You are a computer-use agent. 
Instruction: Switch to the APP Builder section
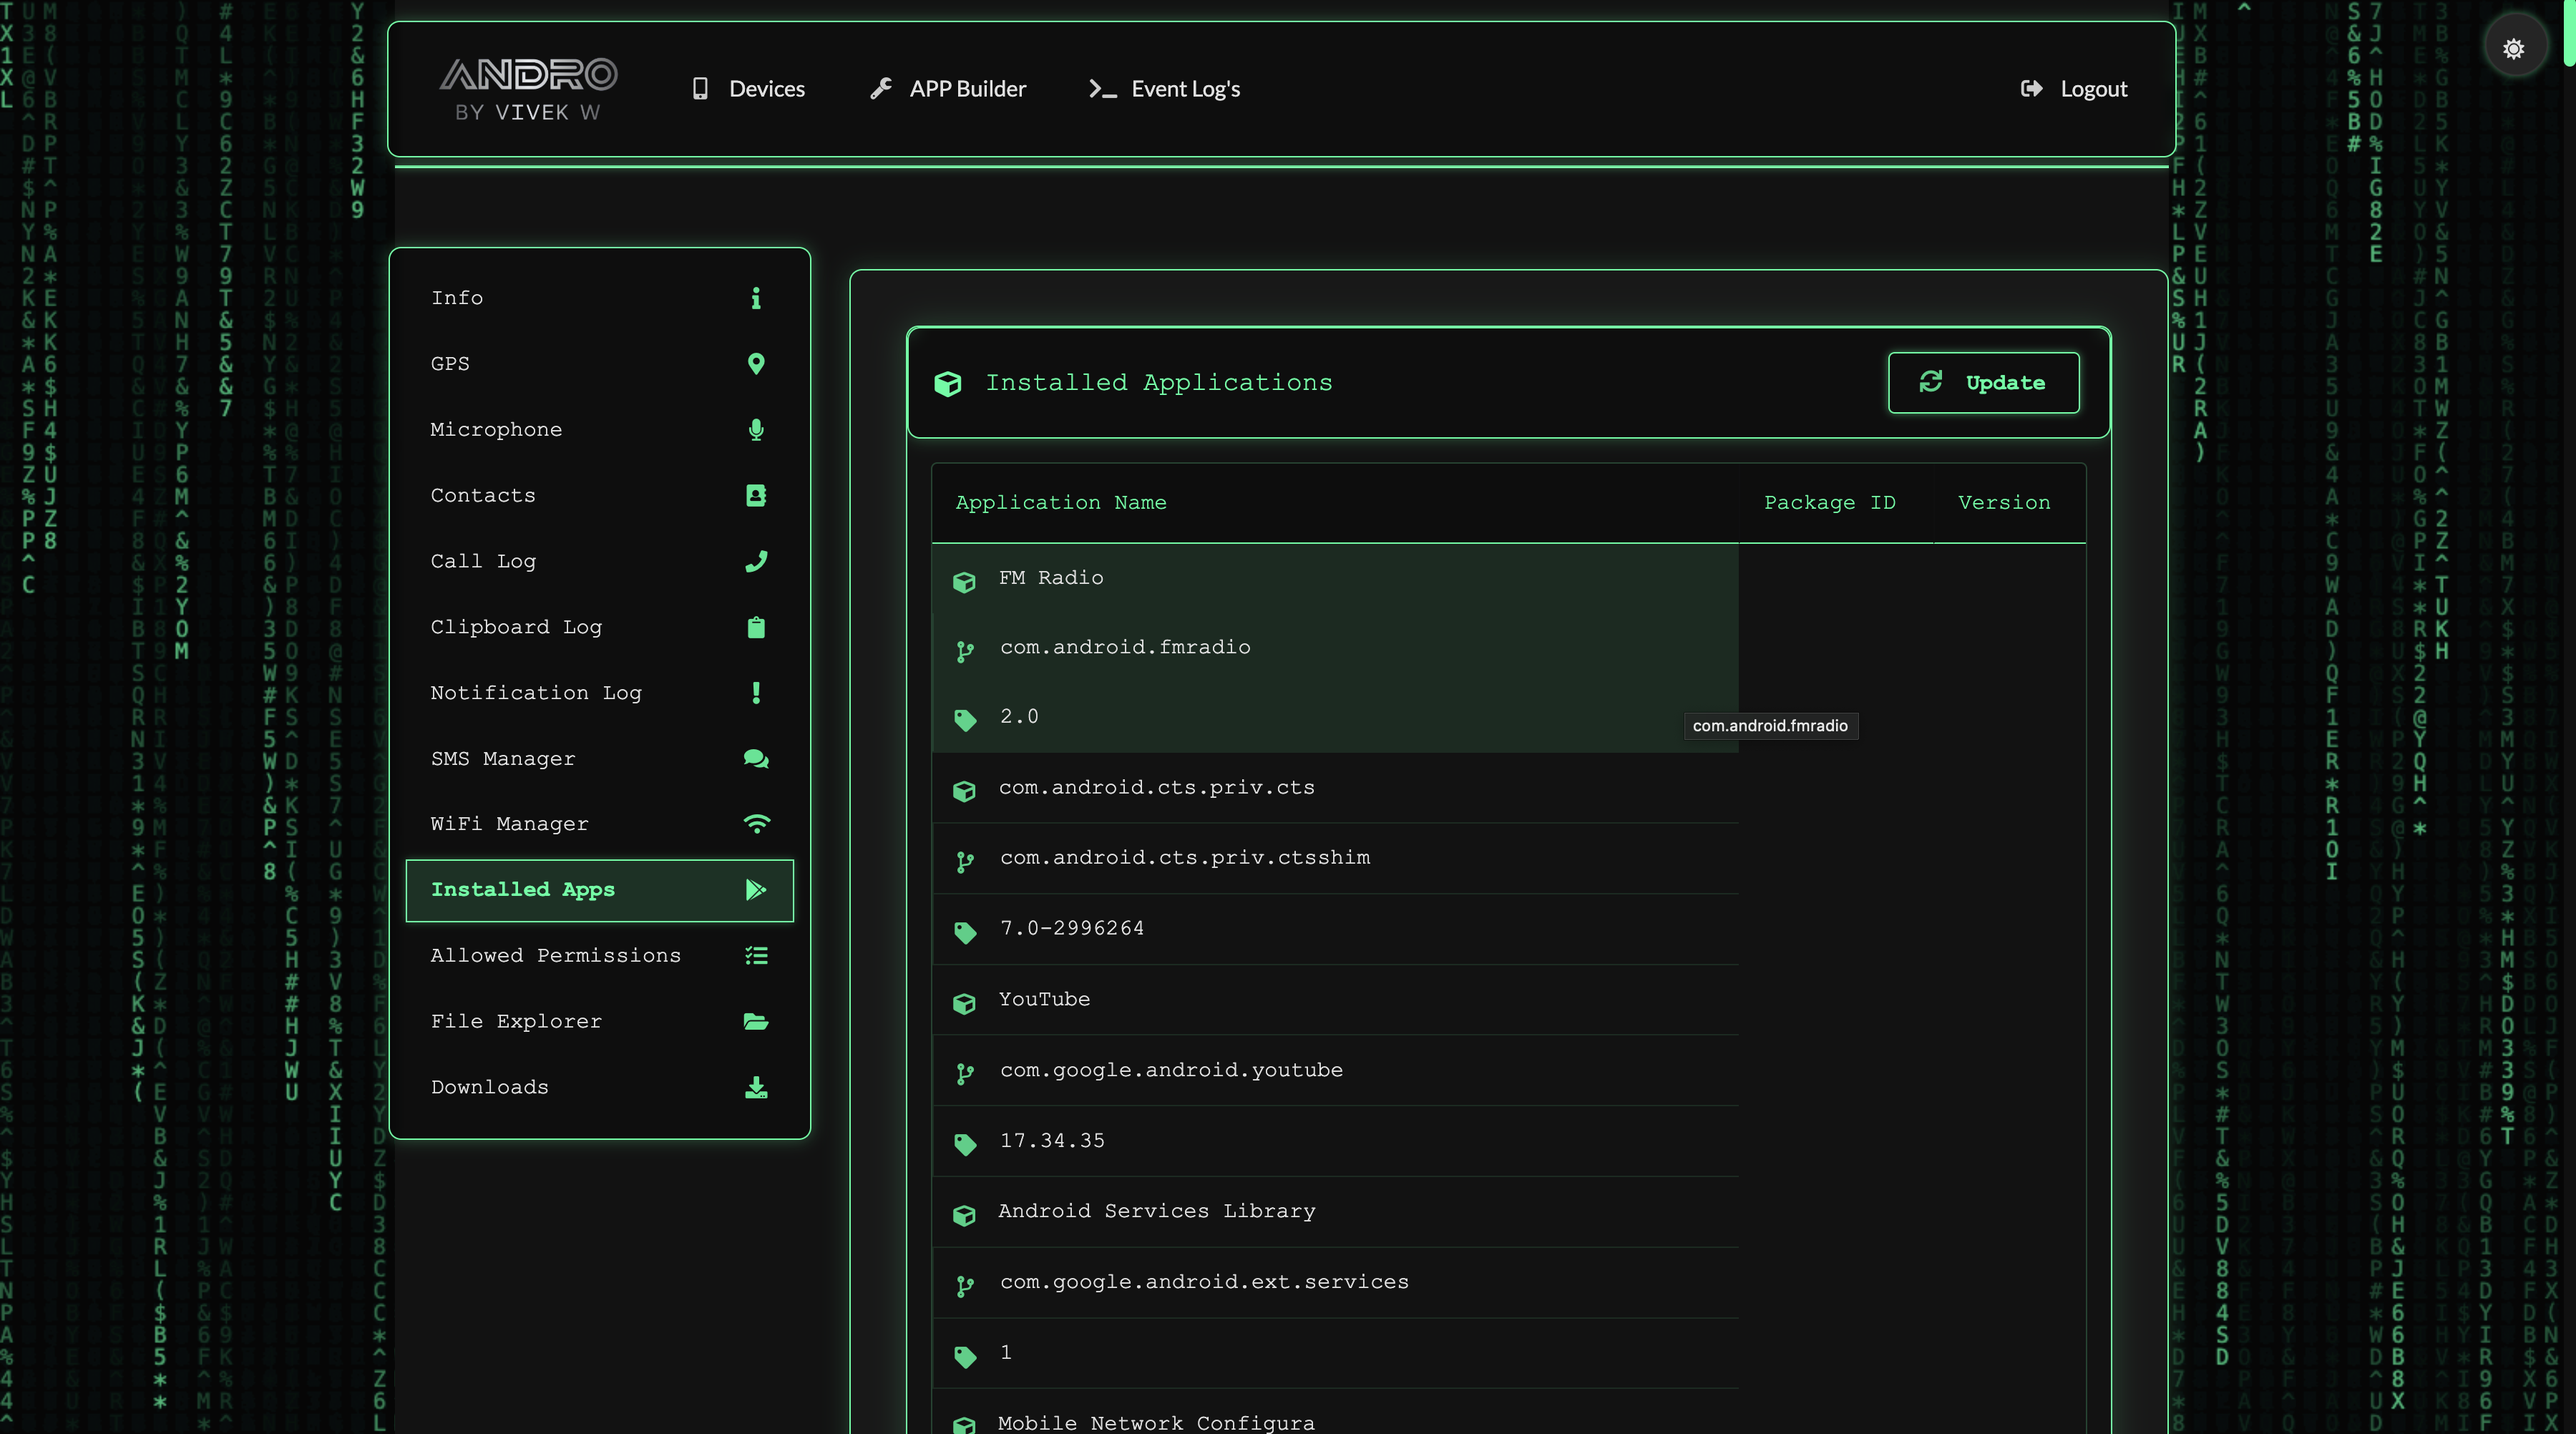point(946,88)
